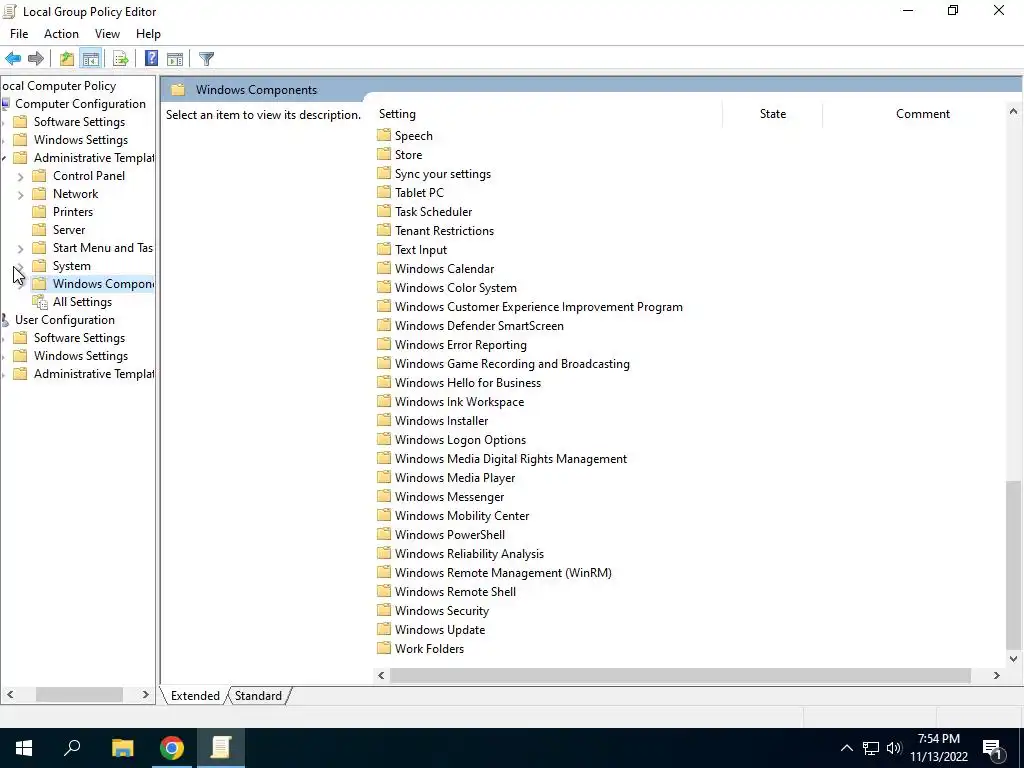Click the taskbar clock showing 7:54 PM
This screenshot has height=768, width=1024.
point(938,748)
